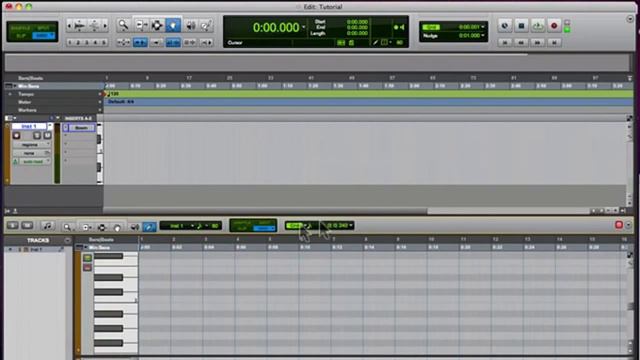Open main counter format dropdown
The height and width of the screenshot is (360, 640).
click(x=303, y=27)
